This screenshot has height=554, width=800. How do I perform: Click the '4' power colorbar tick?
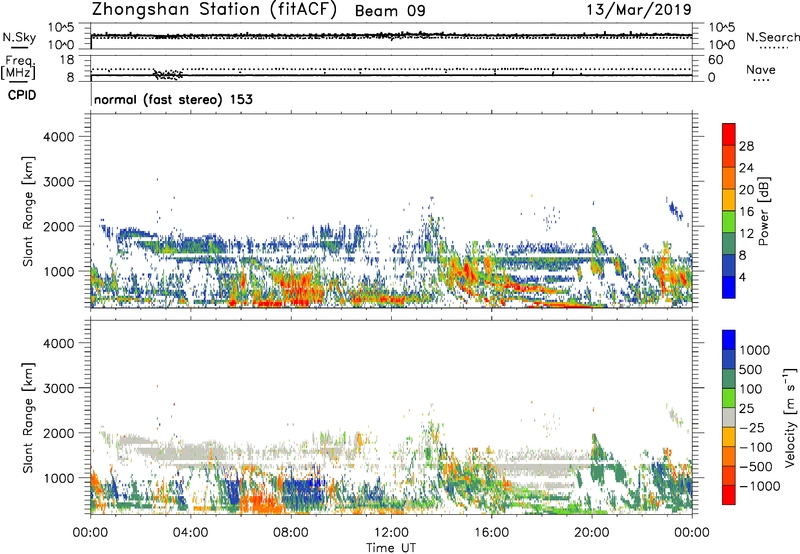[742, 278]
